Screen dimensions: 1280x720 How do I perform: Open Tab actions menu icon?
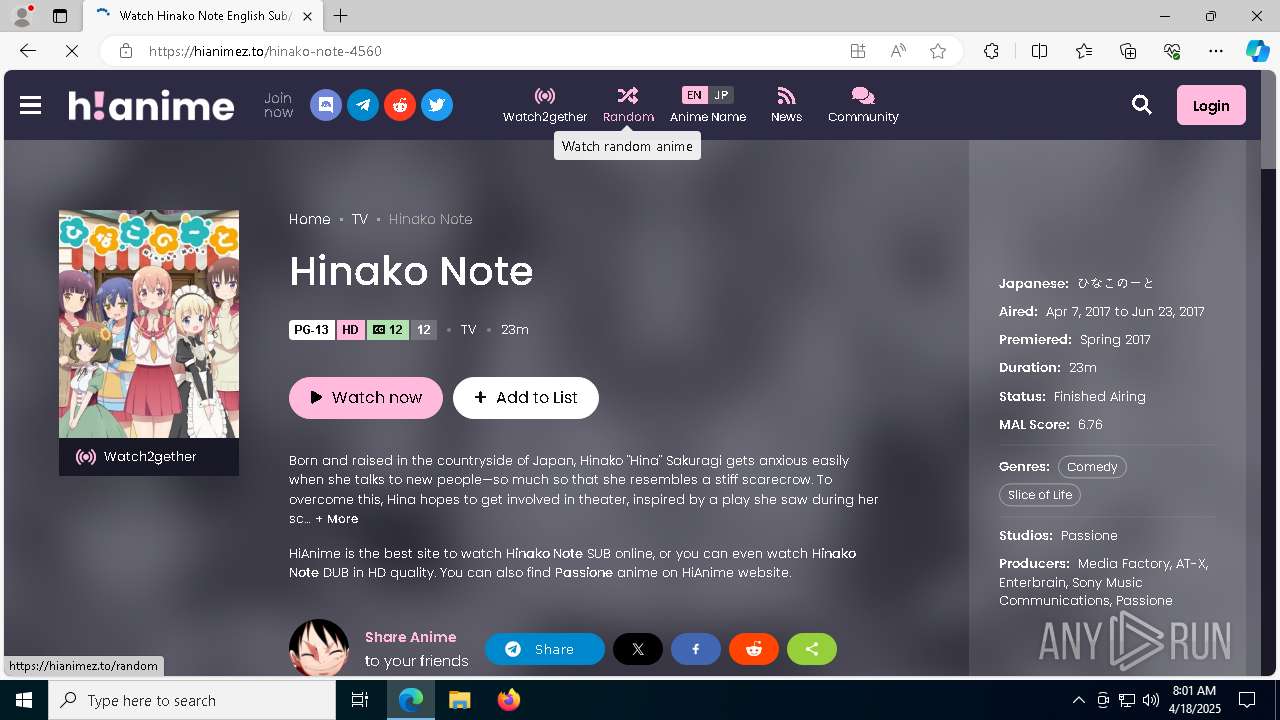pos(60,16)
